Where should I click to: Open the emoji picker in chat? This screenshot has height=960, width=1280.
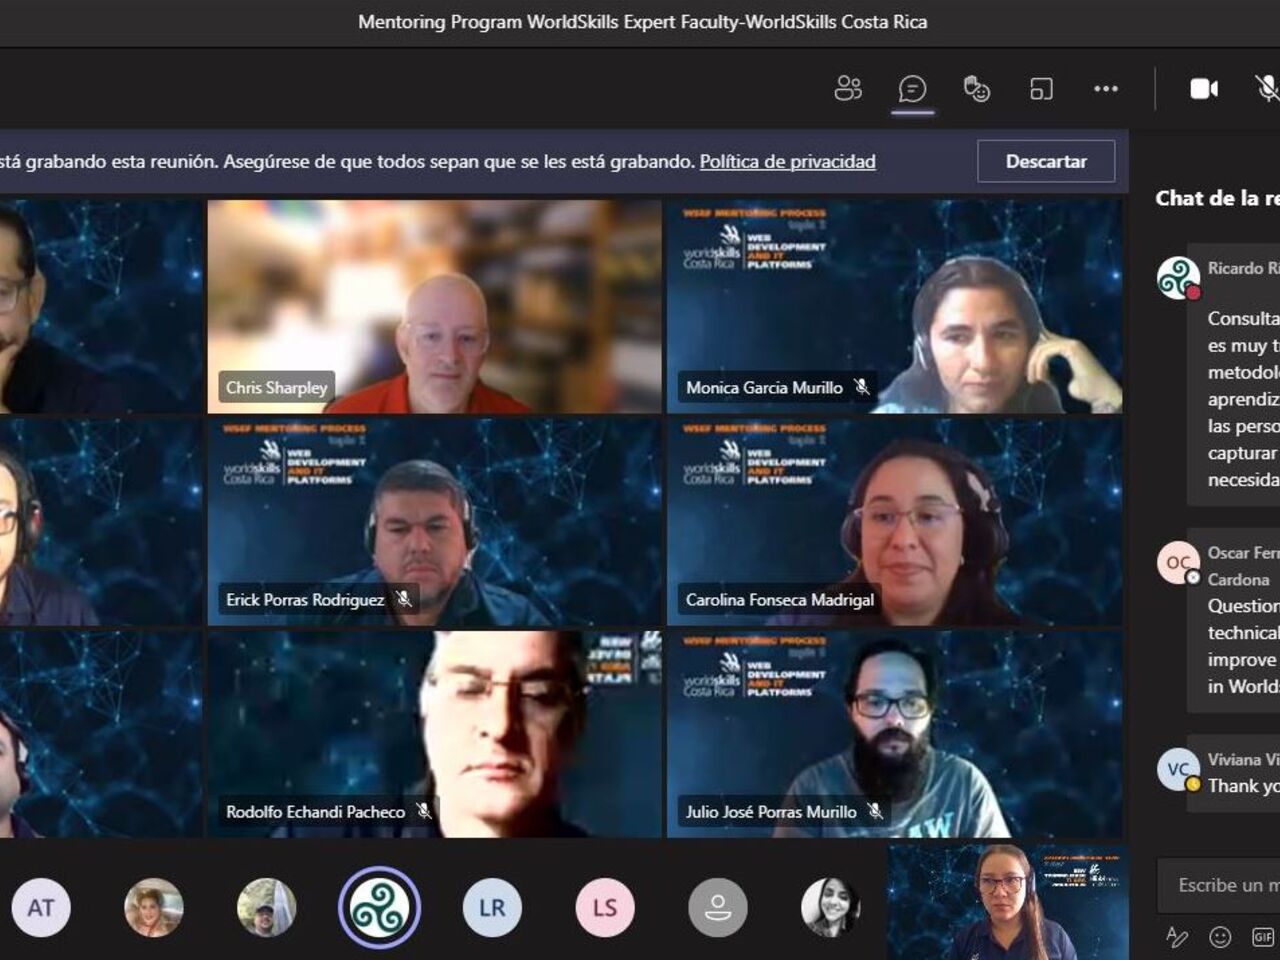coord(1220,937)
